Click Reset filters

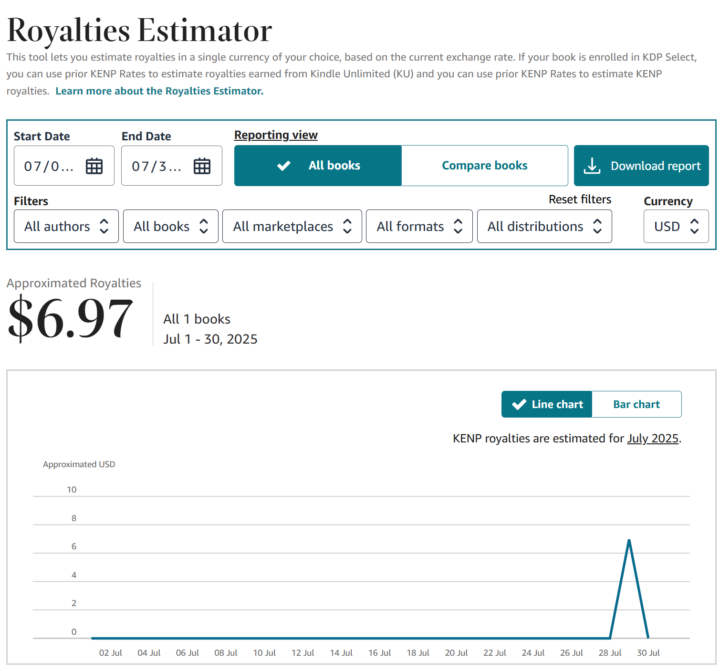[x=579, y=199]
